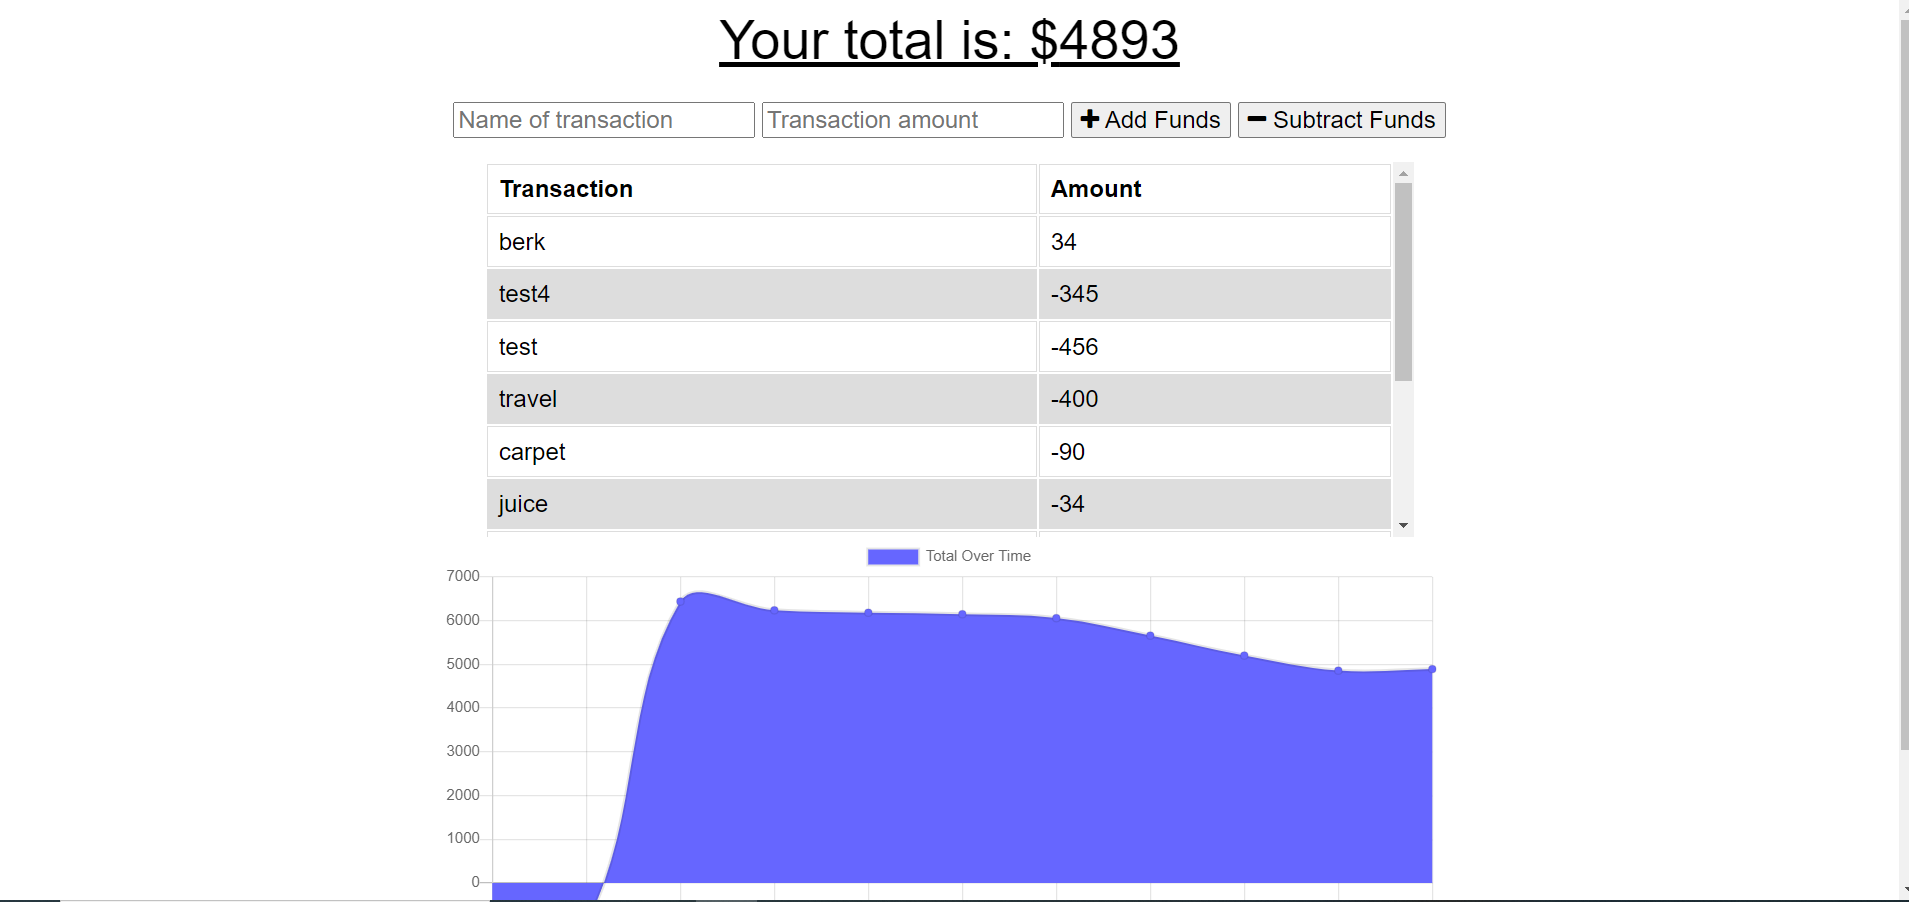1909x902 pixels.
Task: Click the Transaction column header
Action: [x=565, y=188]
